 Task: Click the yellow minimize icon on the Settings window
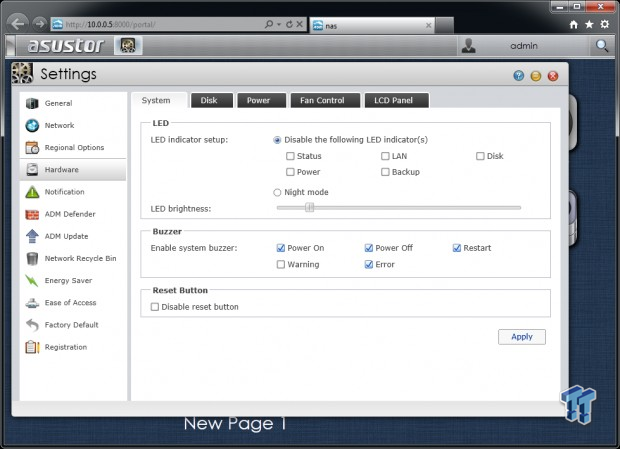point(536,76)
